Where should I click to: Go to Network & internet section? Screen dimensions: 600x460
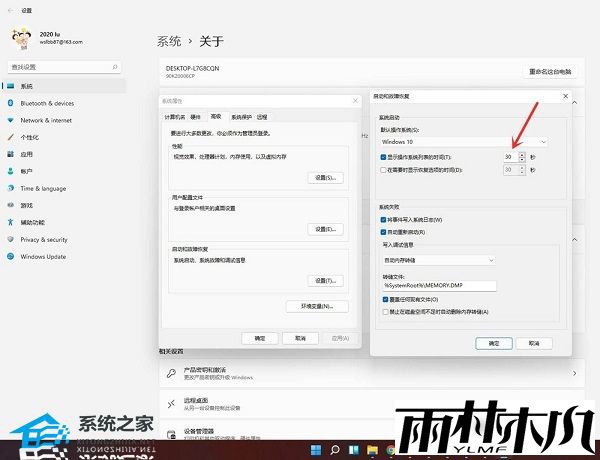(x=46, y=120)
